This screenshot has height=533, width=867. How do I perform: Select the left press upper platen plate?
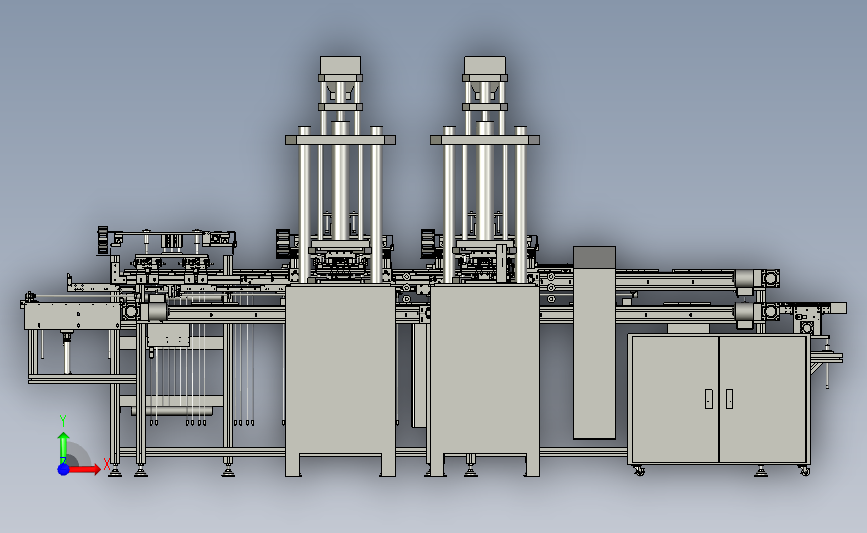coord(341,140)
